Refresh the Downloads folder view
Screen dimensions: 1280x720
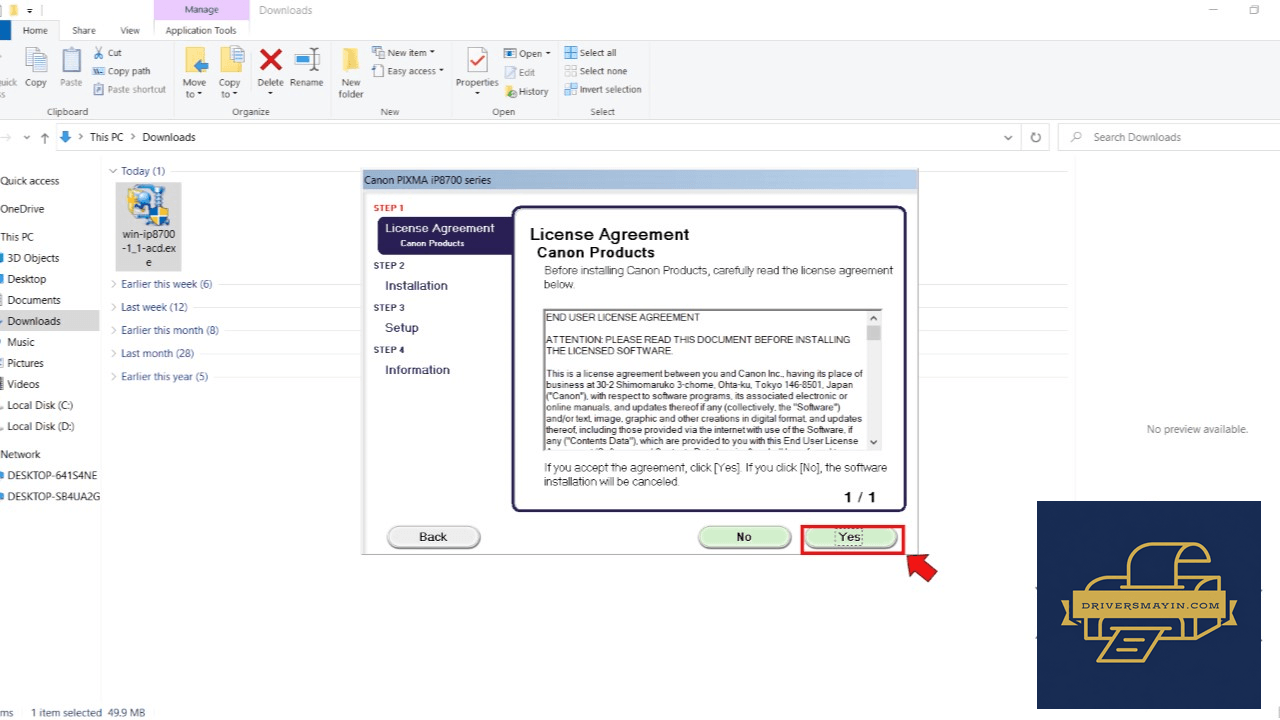[x=1036, y=137]
